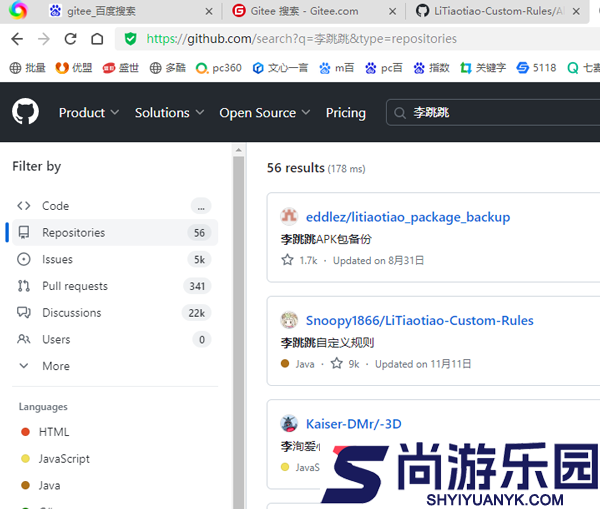Filter by JavaScript language
Image resolution: width=600 pixels, height=509 pixels.
(55, 458)
